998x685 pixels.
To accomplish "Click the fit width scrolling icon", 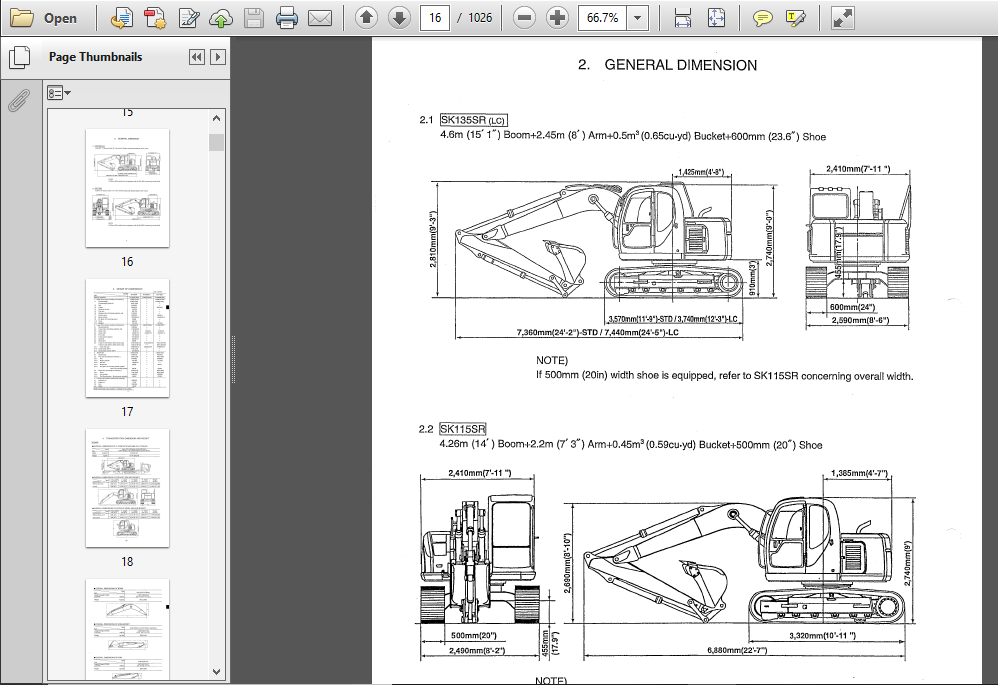I will coord(682,18).
